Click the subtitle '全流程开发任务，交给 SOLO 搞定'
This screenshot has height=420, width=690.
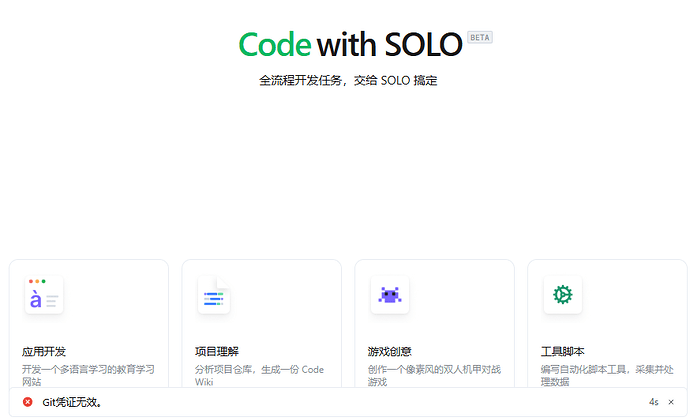pyautogui.click(x=348, y=81)
